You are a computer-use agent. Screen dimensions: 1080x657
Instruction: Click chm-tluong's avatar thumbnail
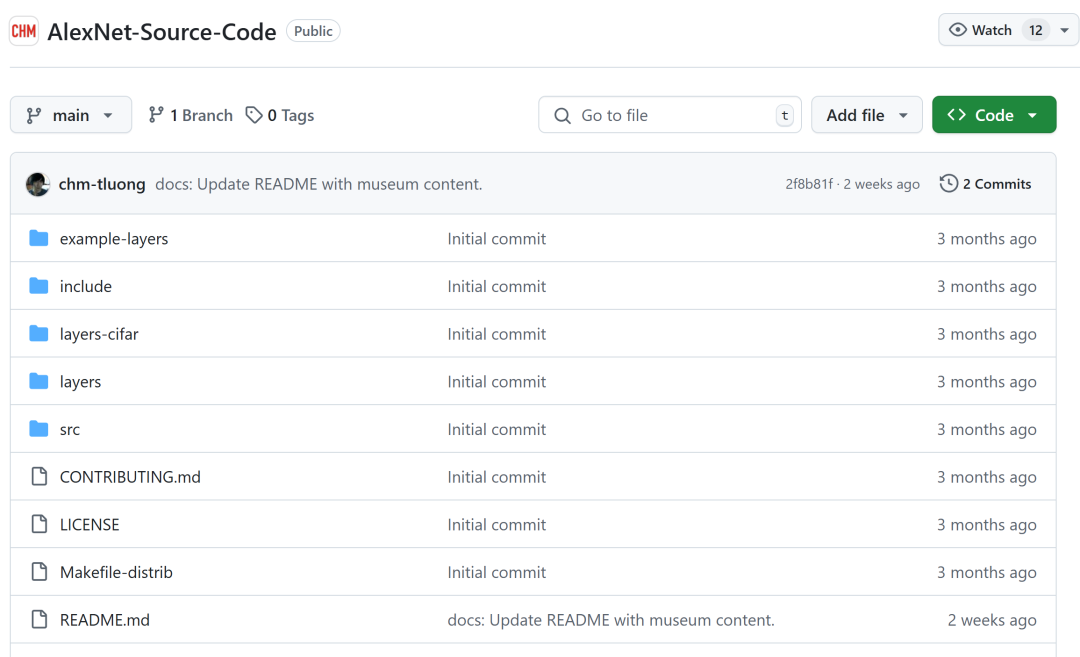click(38, 184)
